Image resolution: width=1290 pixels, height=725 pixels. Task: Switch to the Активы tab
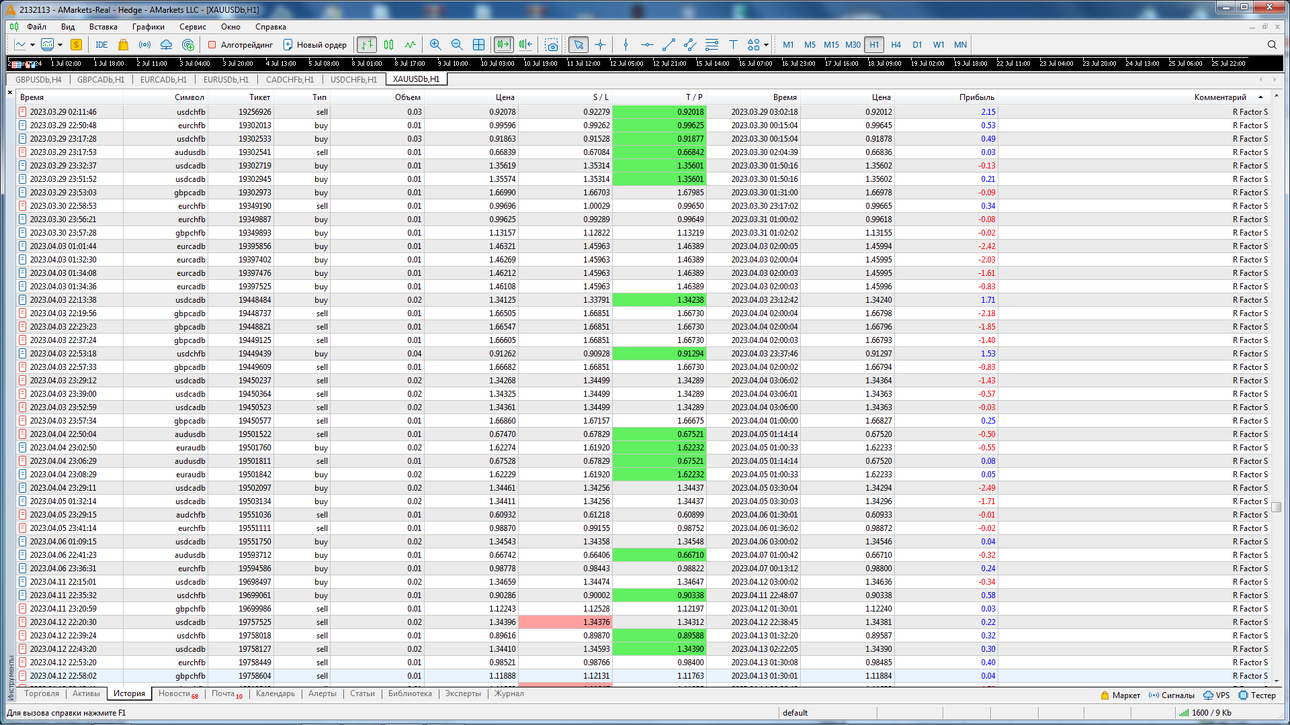[x=87, y=693]
